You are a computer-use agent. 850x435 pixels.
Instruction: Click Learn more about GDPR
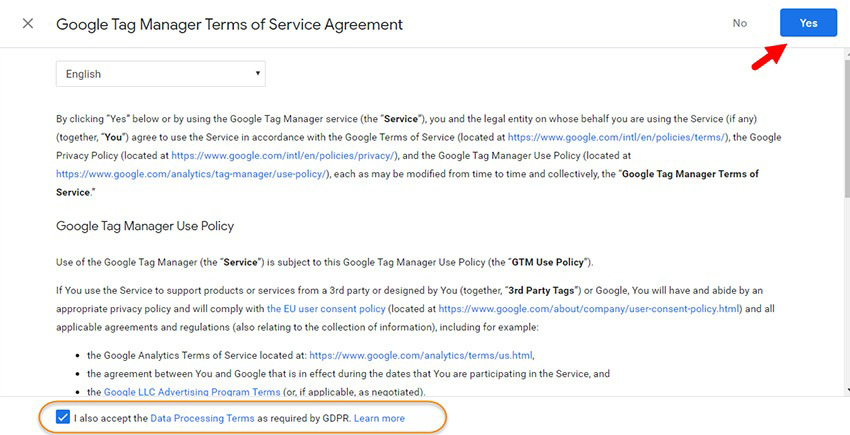(x=379, y=418)
